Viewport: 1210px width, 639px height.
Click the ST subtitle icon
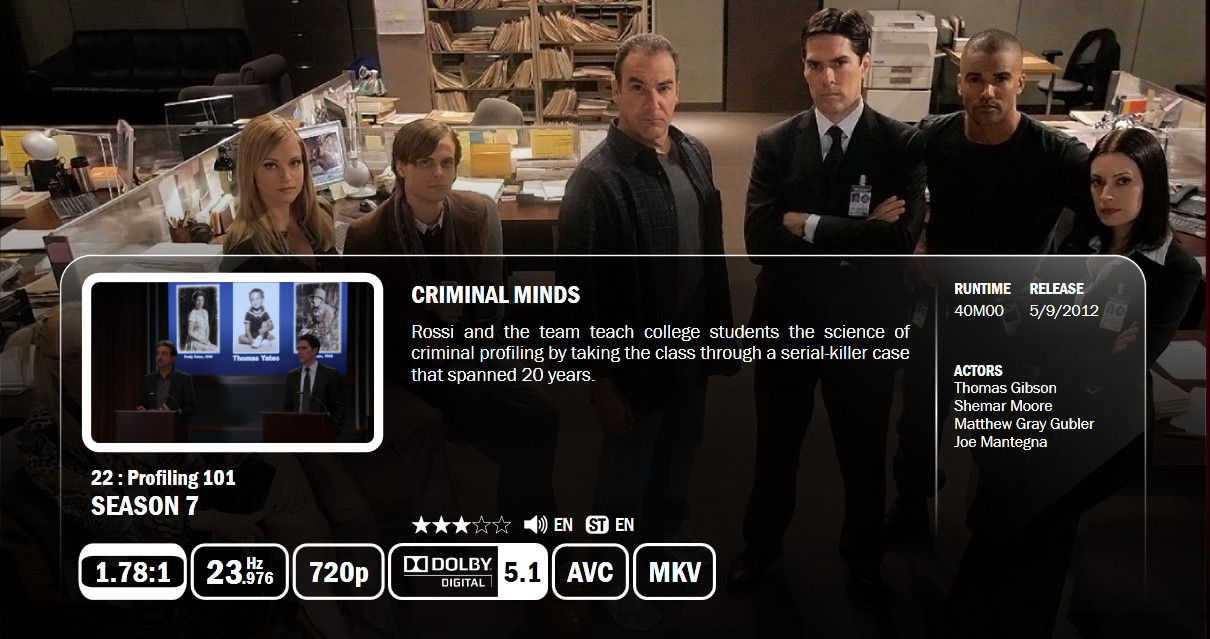point(597,525)
